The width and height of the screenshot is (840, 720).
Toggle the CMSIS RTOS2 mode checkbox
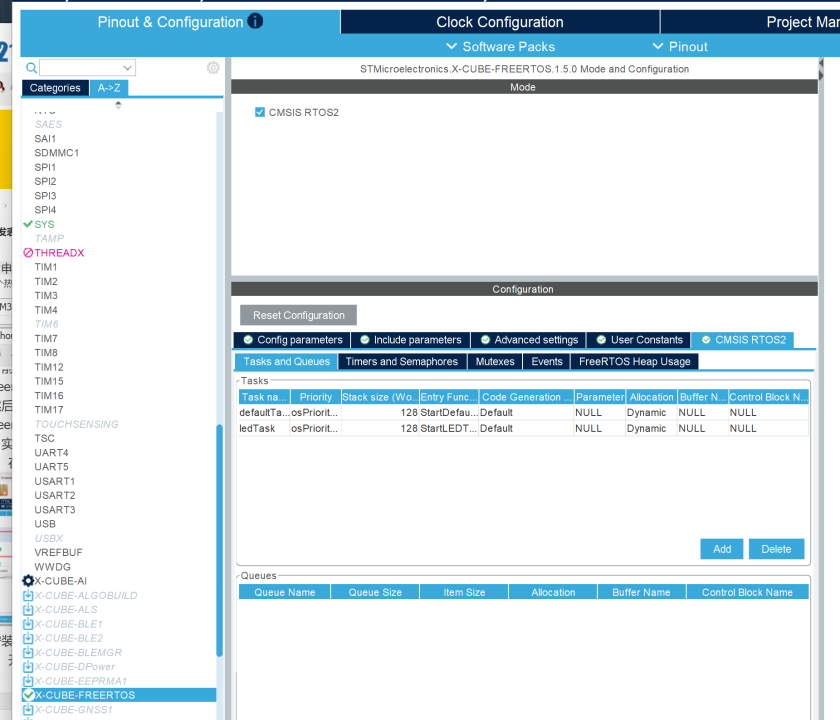pos(260,112)
